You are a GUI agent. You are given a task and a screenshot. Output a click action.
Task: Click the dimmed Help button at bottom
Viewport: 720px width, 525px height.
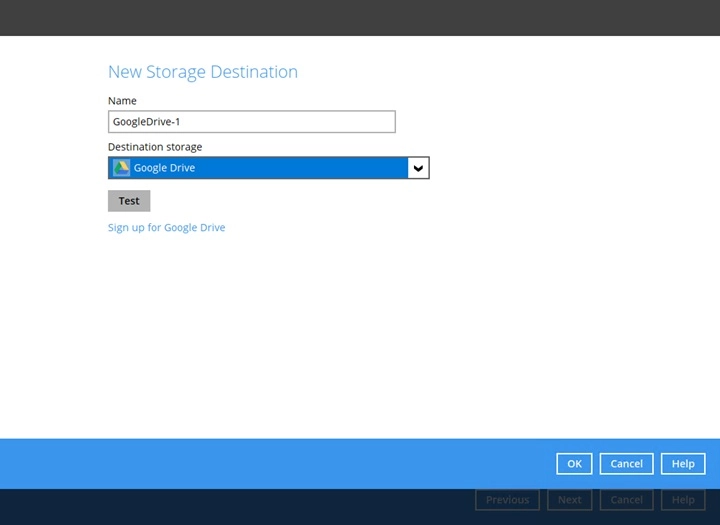click(683, 500)
